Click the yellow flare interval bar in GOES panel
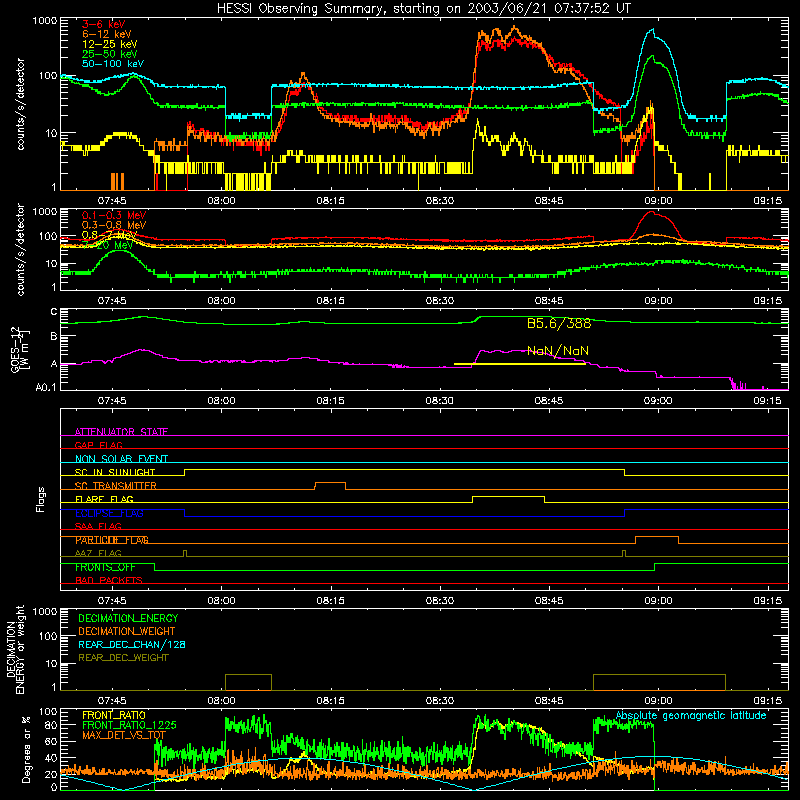Image resolution: width=800 pixels, height=800 pixels. tap(519, 364)
